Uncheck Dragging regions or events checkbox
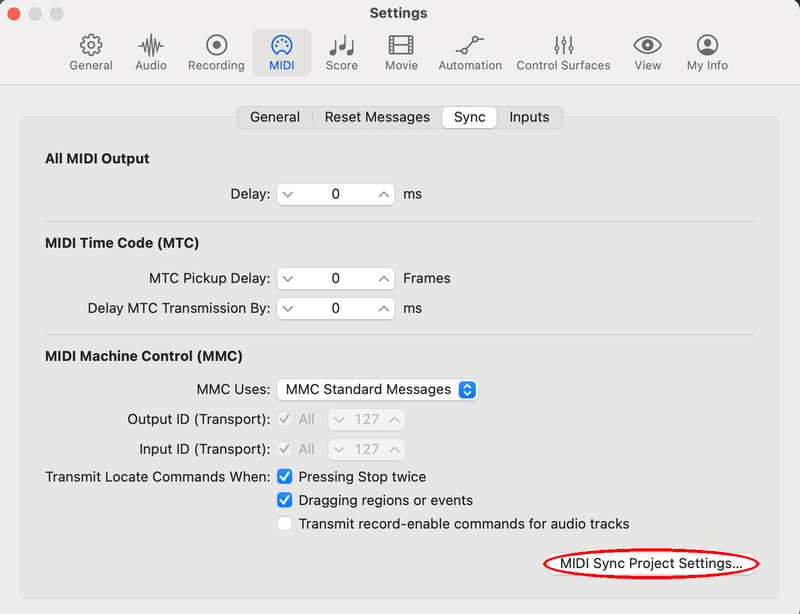 [285, 500]
